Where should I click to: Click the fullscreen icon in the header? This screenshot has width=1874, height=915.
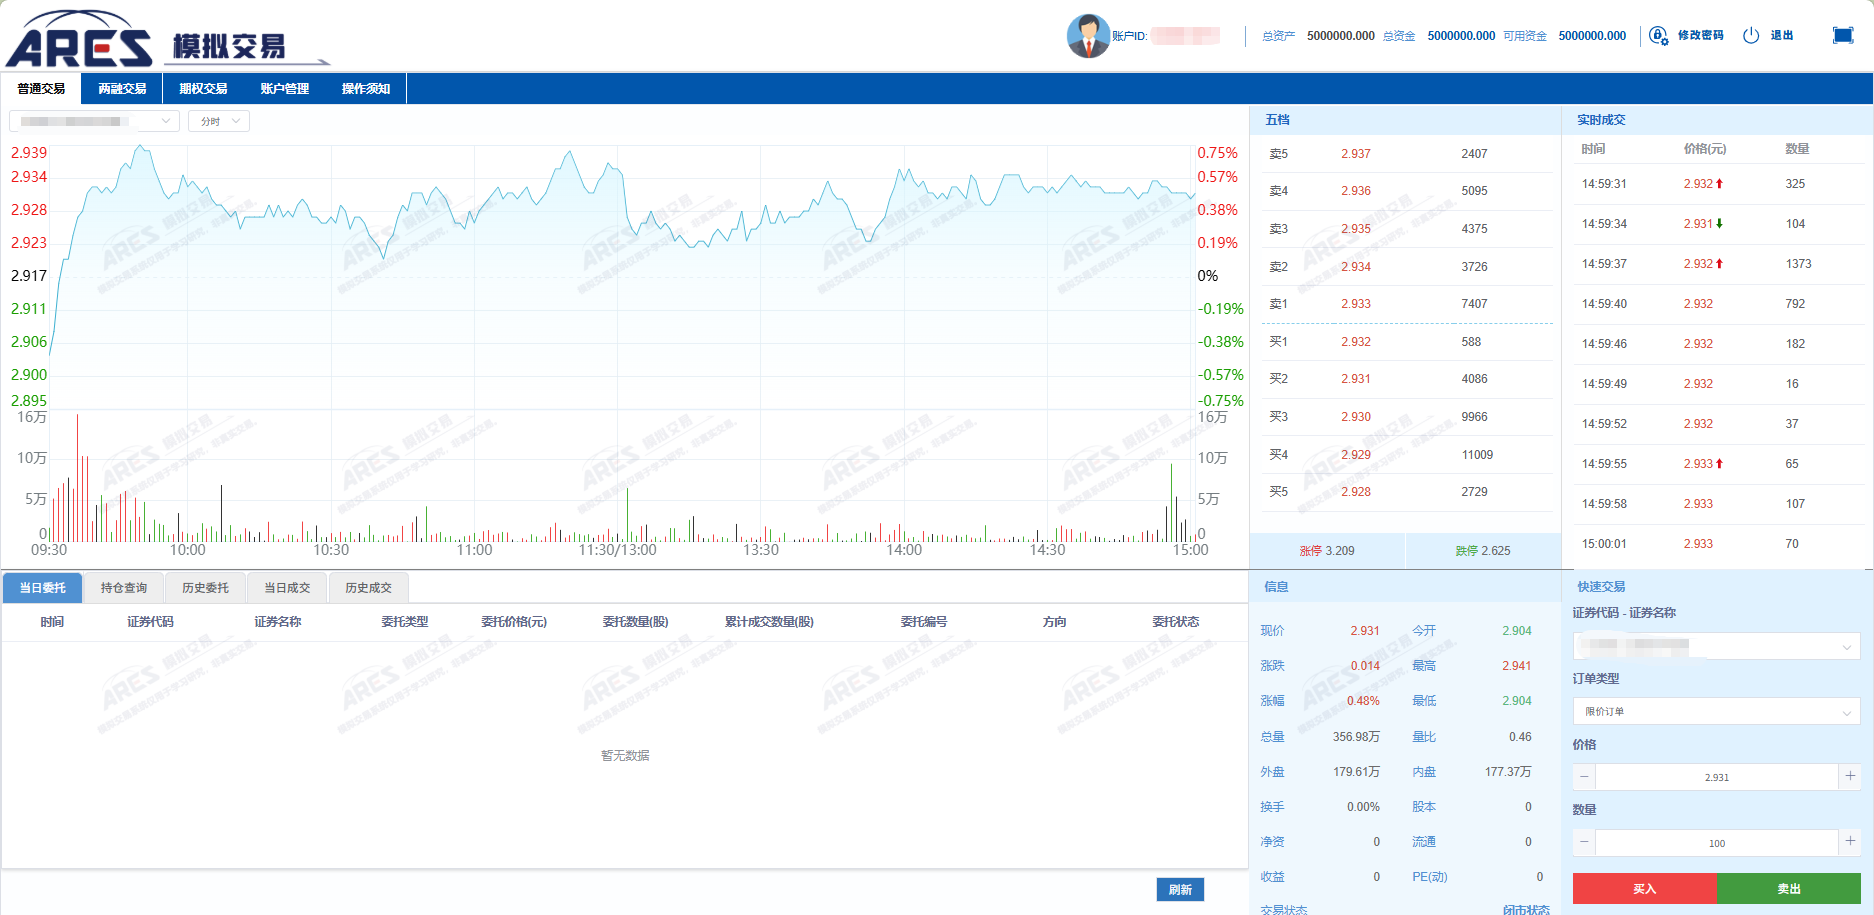(1843, 36)
